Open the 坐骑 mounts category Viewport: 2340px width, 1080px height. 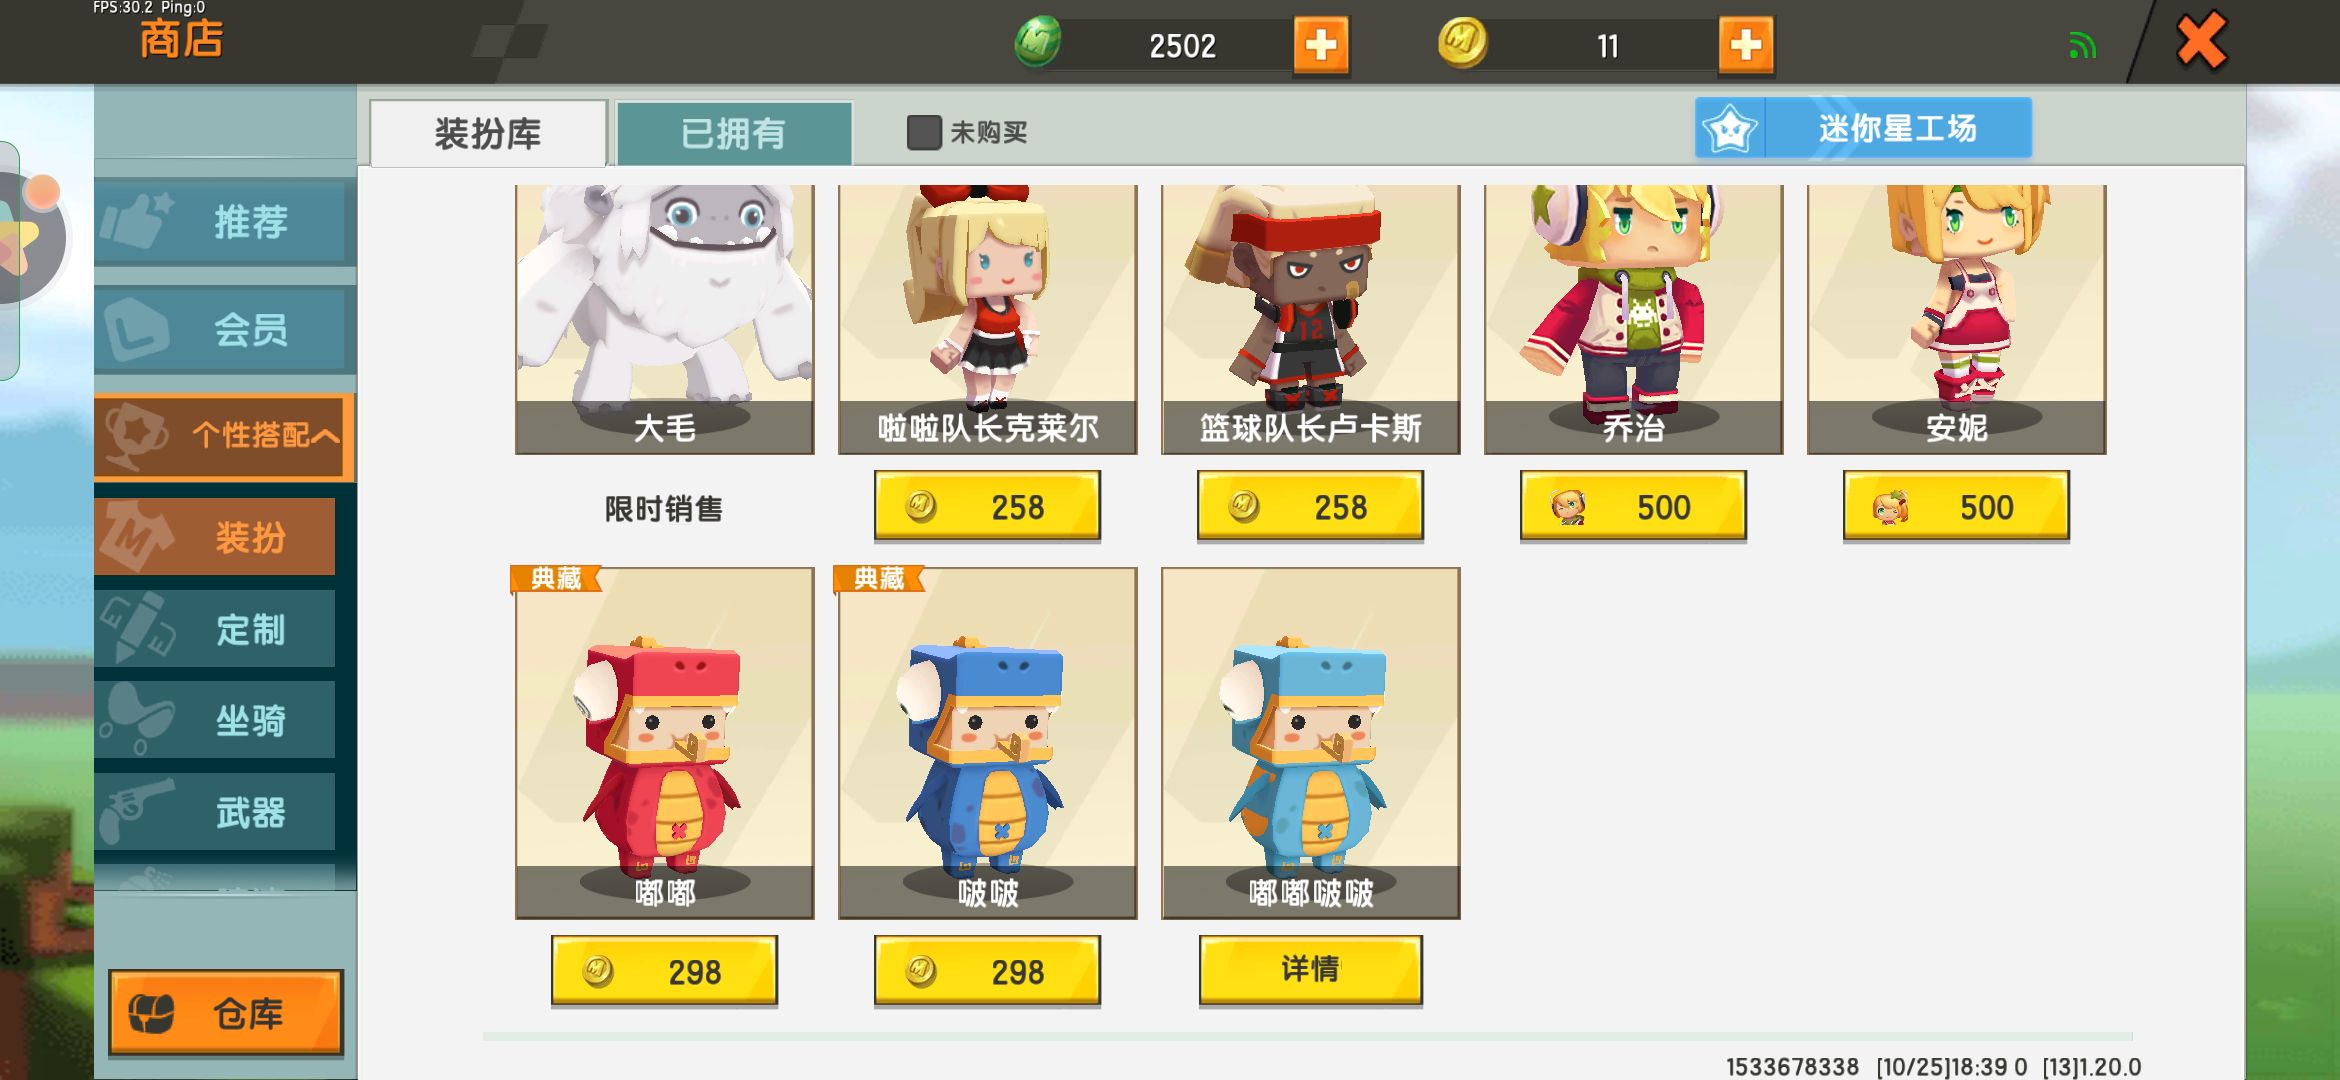coord(215,720)
